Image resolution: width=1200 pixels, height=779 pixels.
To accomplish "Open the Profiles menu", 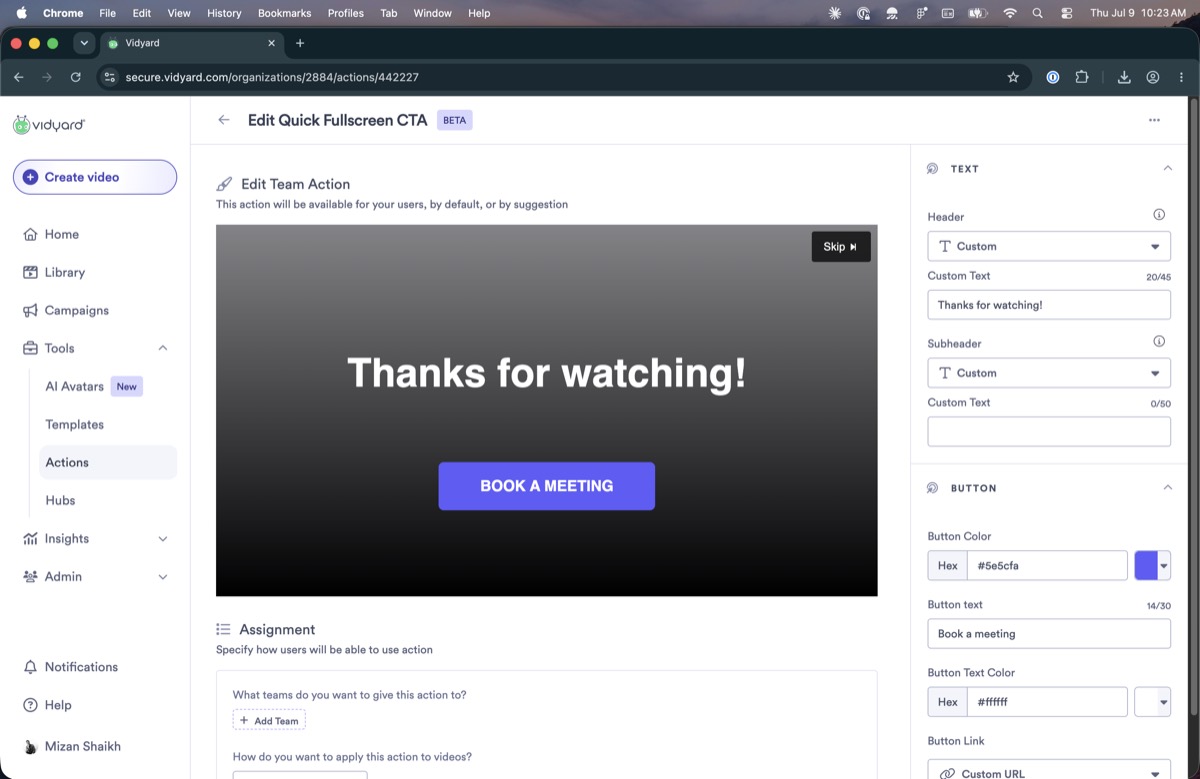I will pos(346,13).
